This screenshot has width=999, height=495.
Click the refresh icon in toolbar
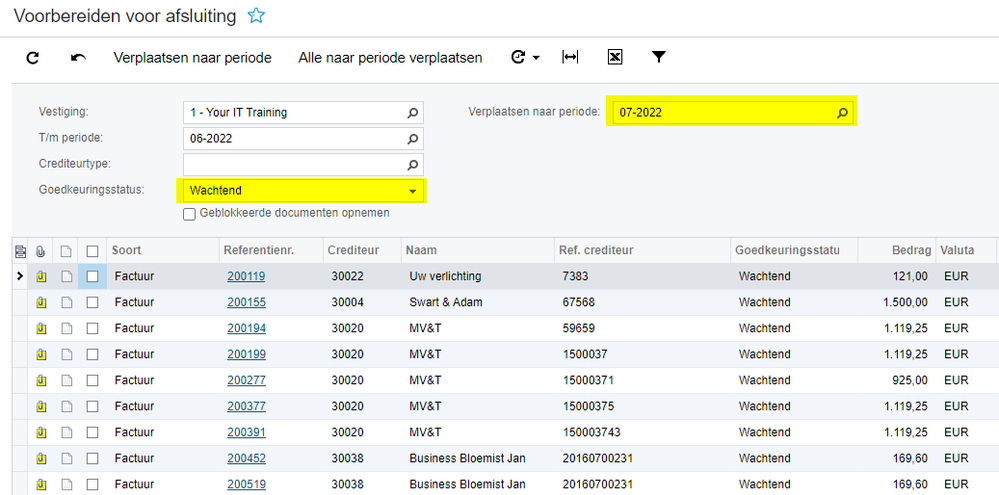(x=33, y=58)
